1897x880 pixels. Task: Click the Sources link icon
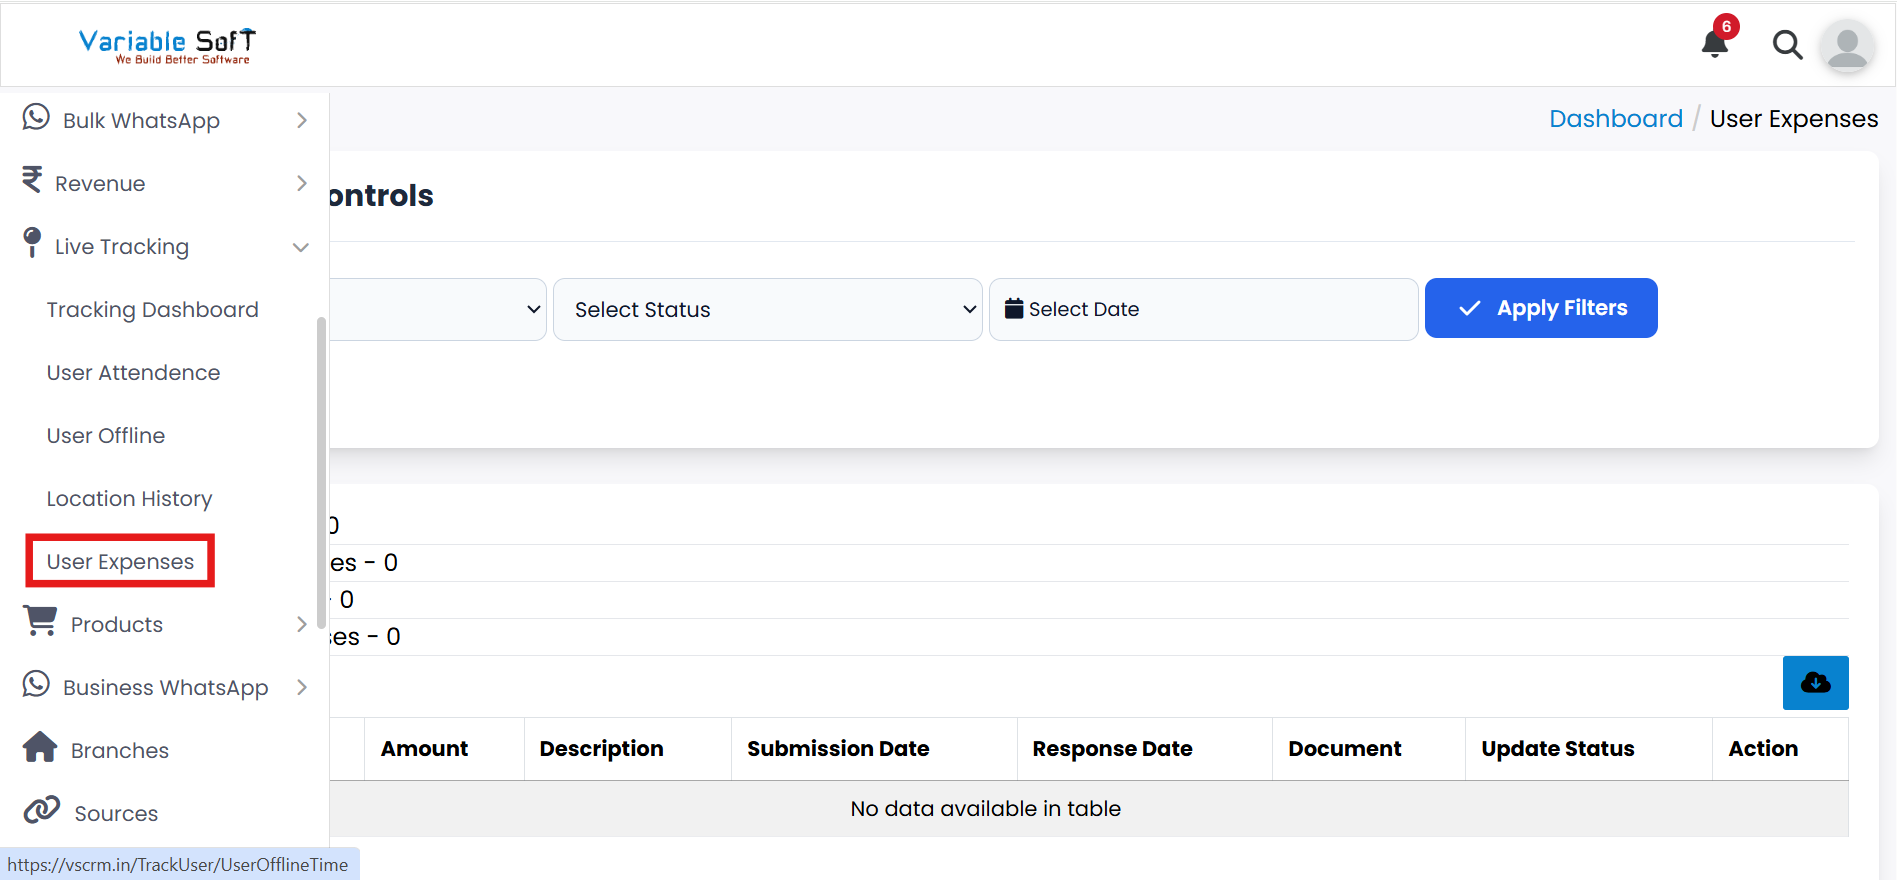pos(42,811)
